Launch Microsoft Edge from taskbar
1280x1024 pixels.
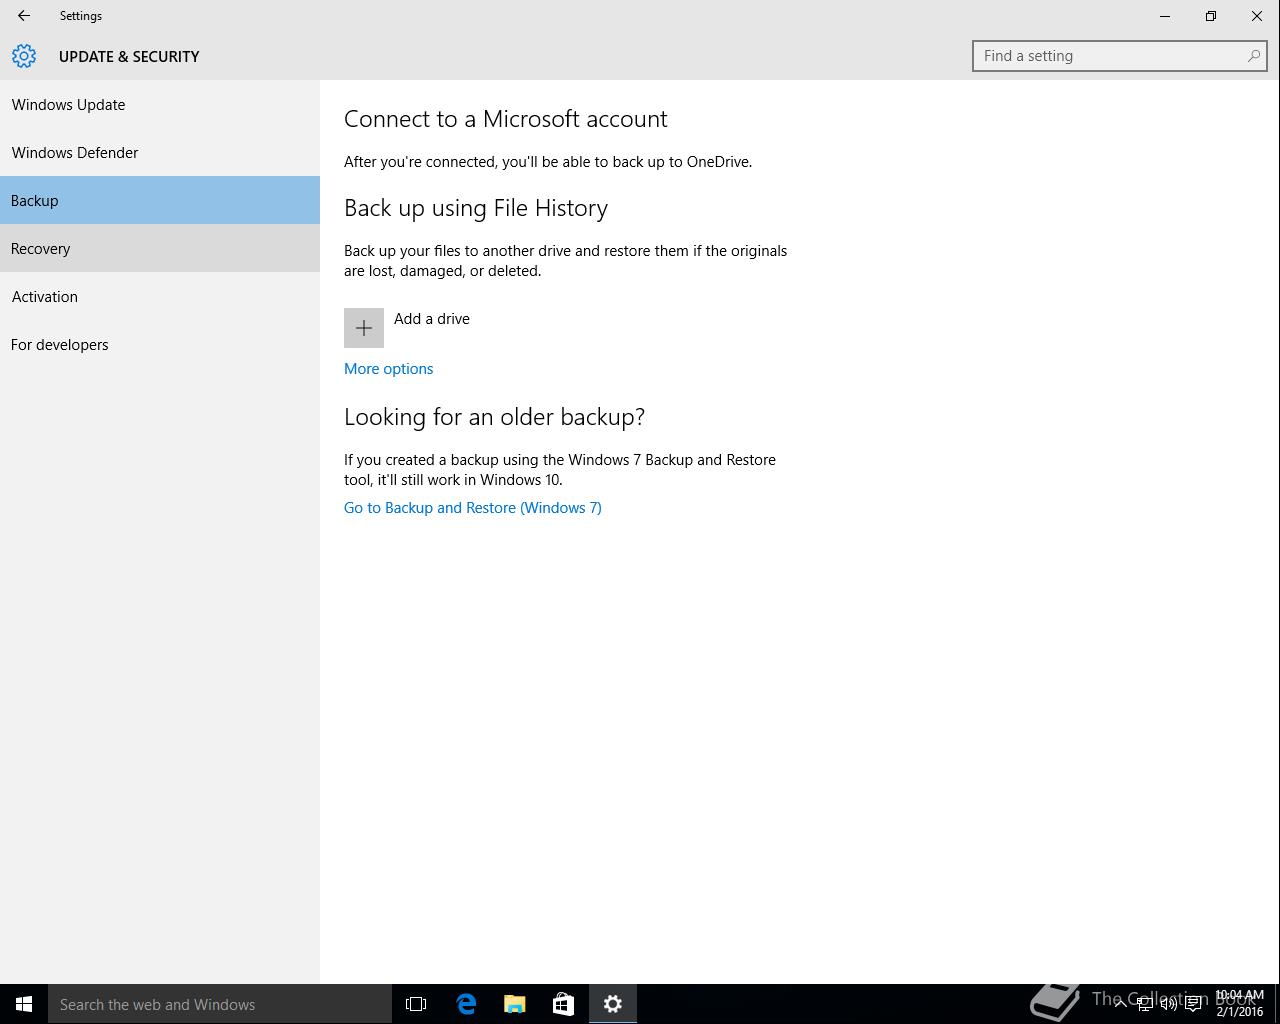click(x=466, y=1004)
